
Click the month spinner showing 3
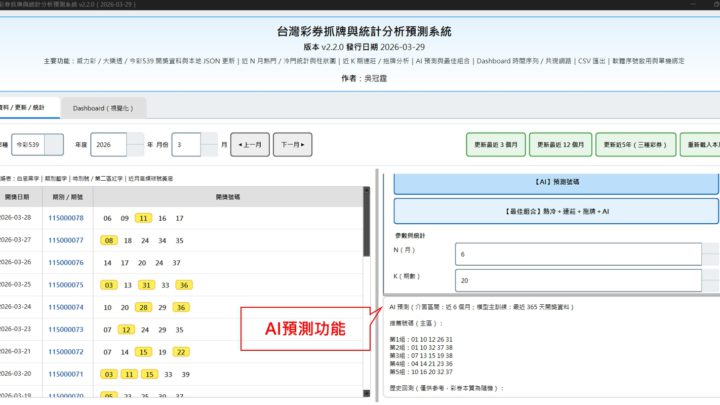coord(197,145)
